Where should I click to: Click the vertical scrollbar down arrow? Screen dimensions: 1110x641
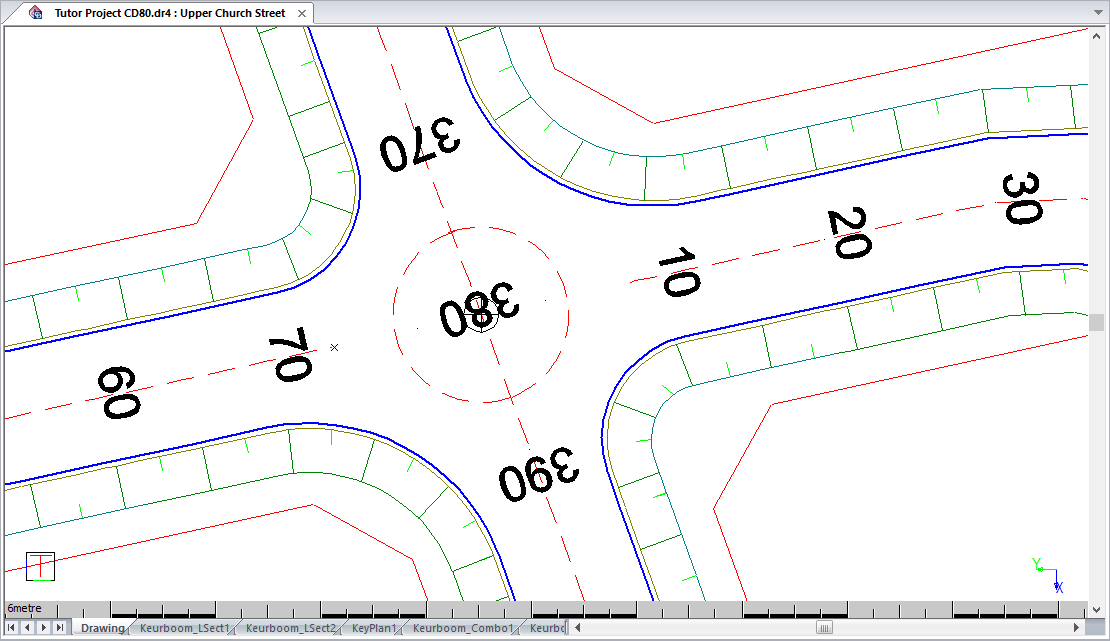(x=1097, y=609)
